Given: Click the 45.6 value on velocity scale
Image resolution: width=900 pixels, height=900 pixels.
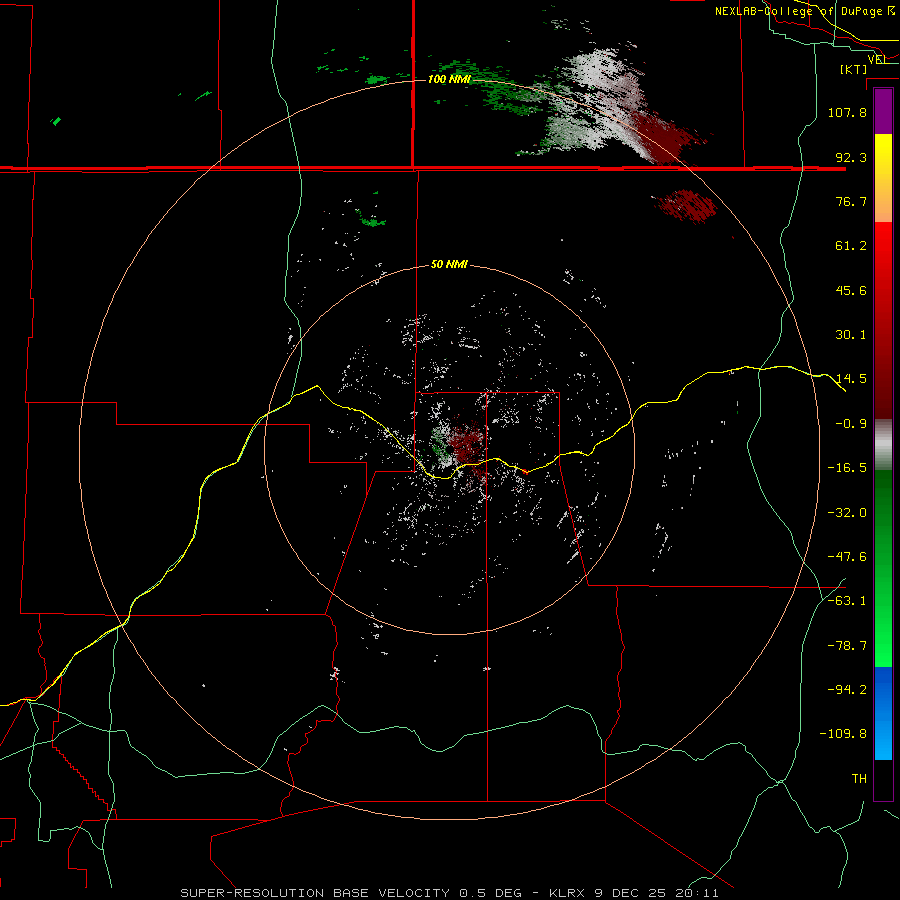Looking at the screenshot, I should (x=851, y=290).
